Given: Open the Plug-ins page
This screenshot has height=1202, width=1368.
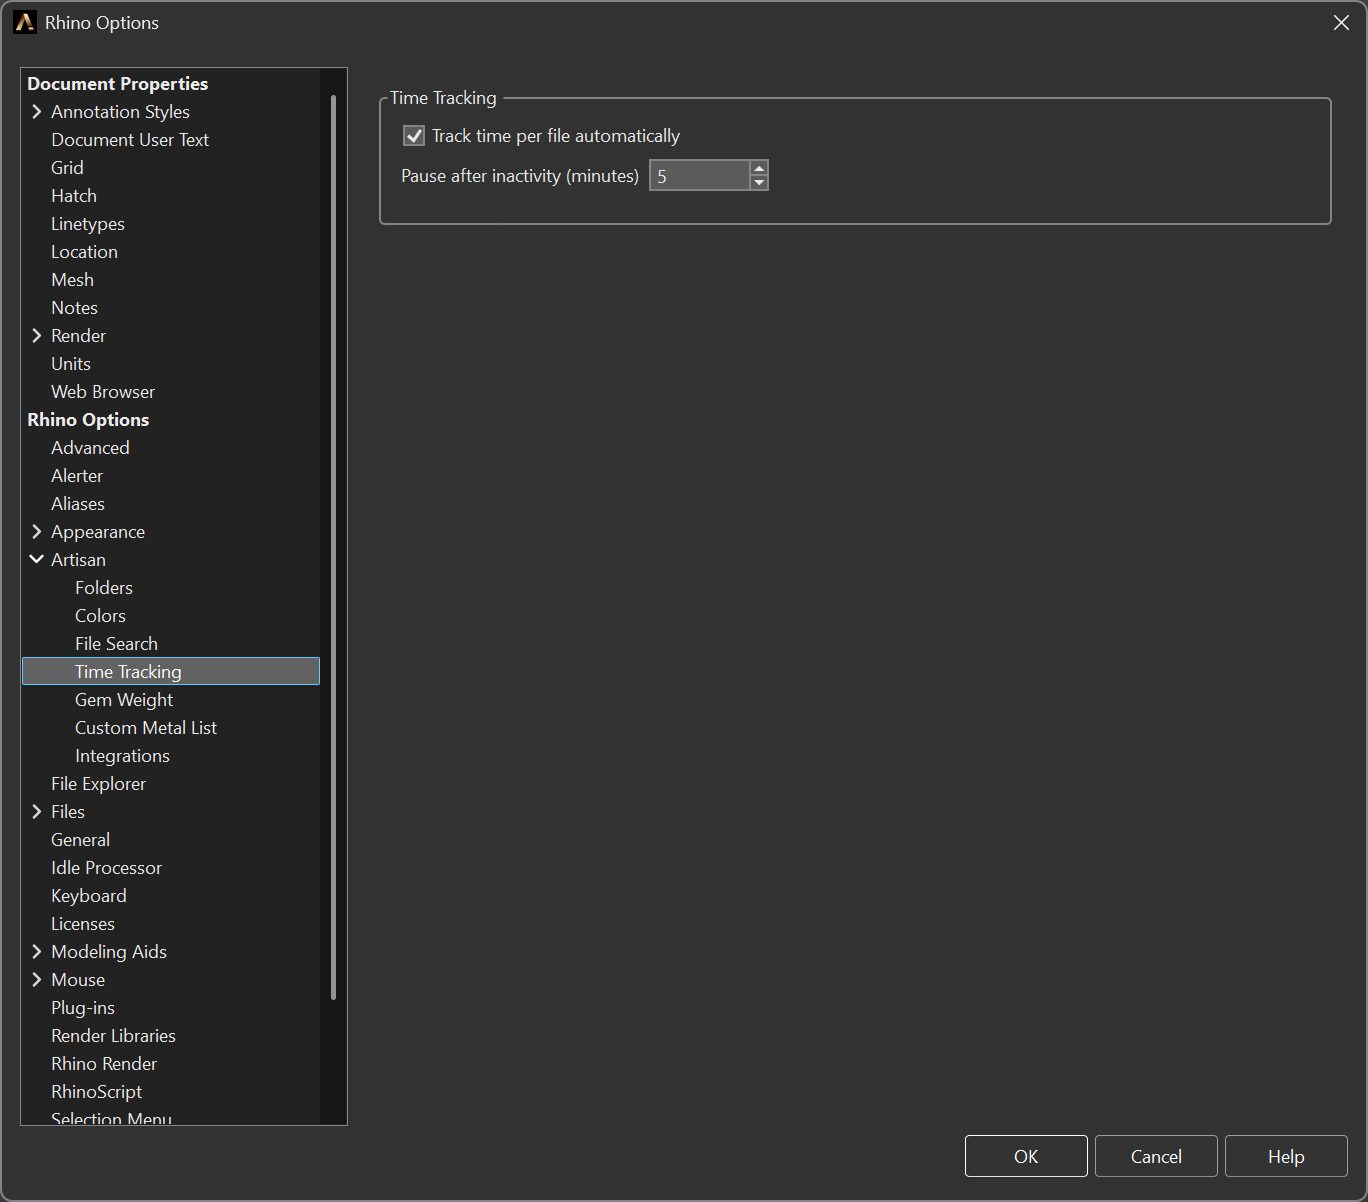Looking at the screenshot, I should (83, 1008).
